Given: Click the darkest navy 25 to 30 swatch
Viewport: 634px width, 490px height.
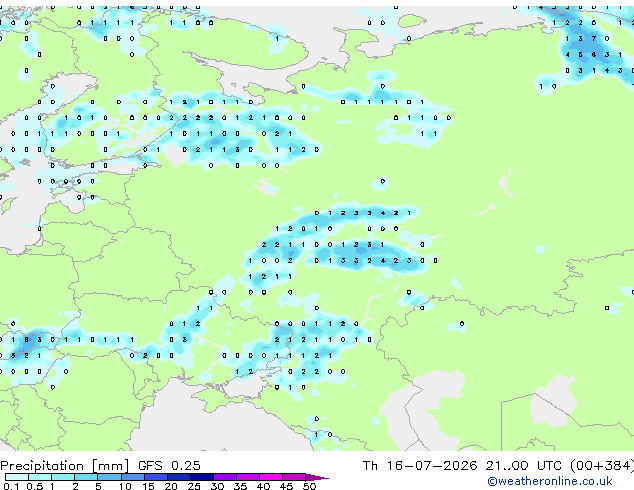Looking at the screenshot, I should click(202, 477).
